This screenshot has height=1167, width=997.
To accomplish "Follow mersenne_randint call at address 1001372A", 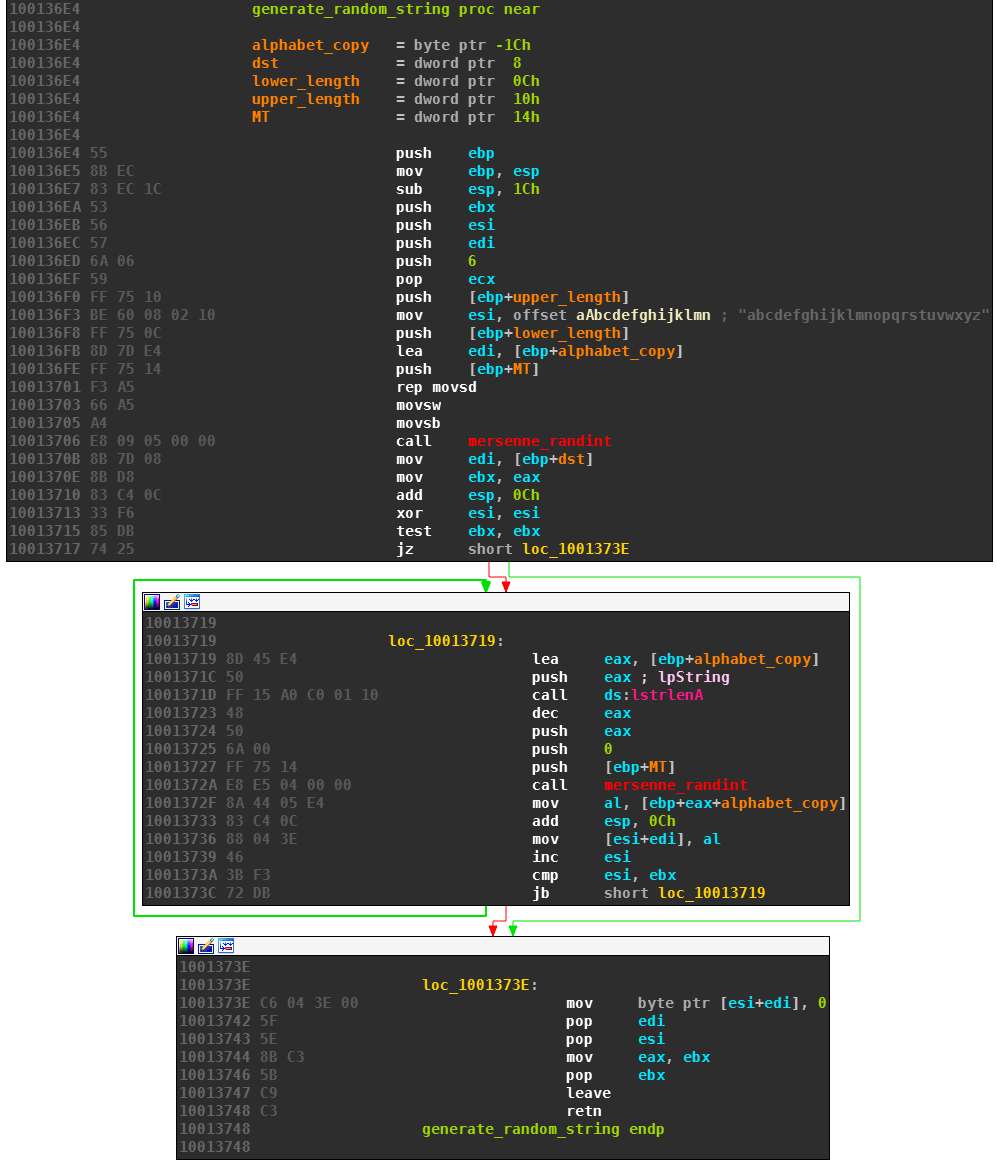I will [x=676, y=785].
